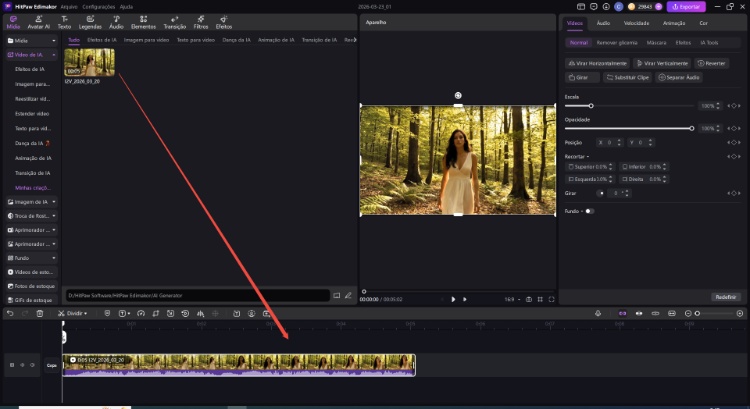Toggle the purple clip link icon
Image resolution: width=750 pixels, height=409 pixels.
click(622, 313)
